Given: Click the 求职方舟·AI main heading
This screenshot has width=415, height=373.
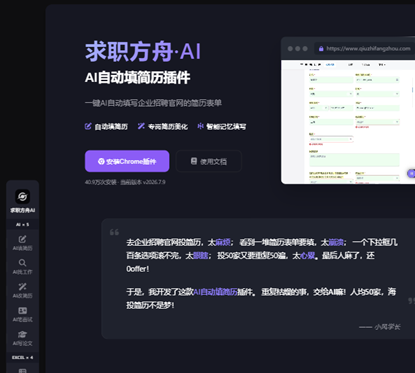Looking at the screenshot, I should click(x=143, y=52).
